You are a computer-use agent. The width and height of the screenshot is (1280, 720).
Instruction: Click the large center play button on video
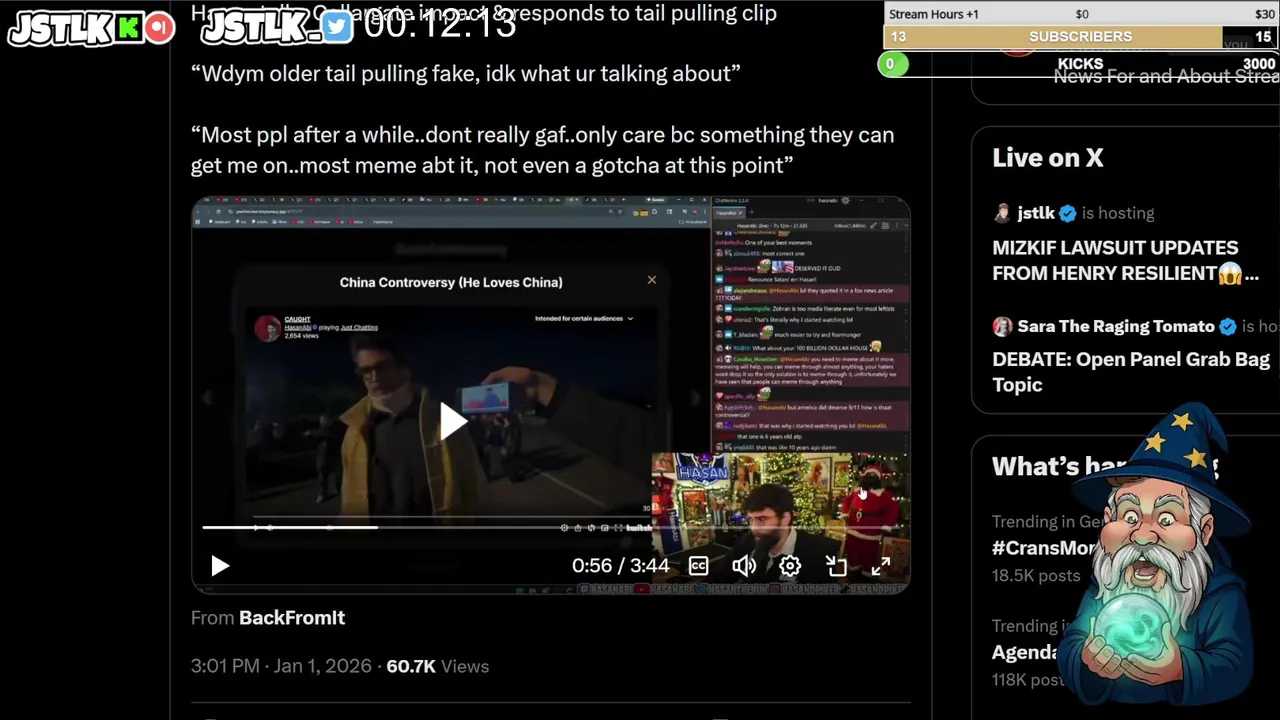click(452, 422)
